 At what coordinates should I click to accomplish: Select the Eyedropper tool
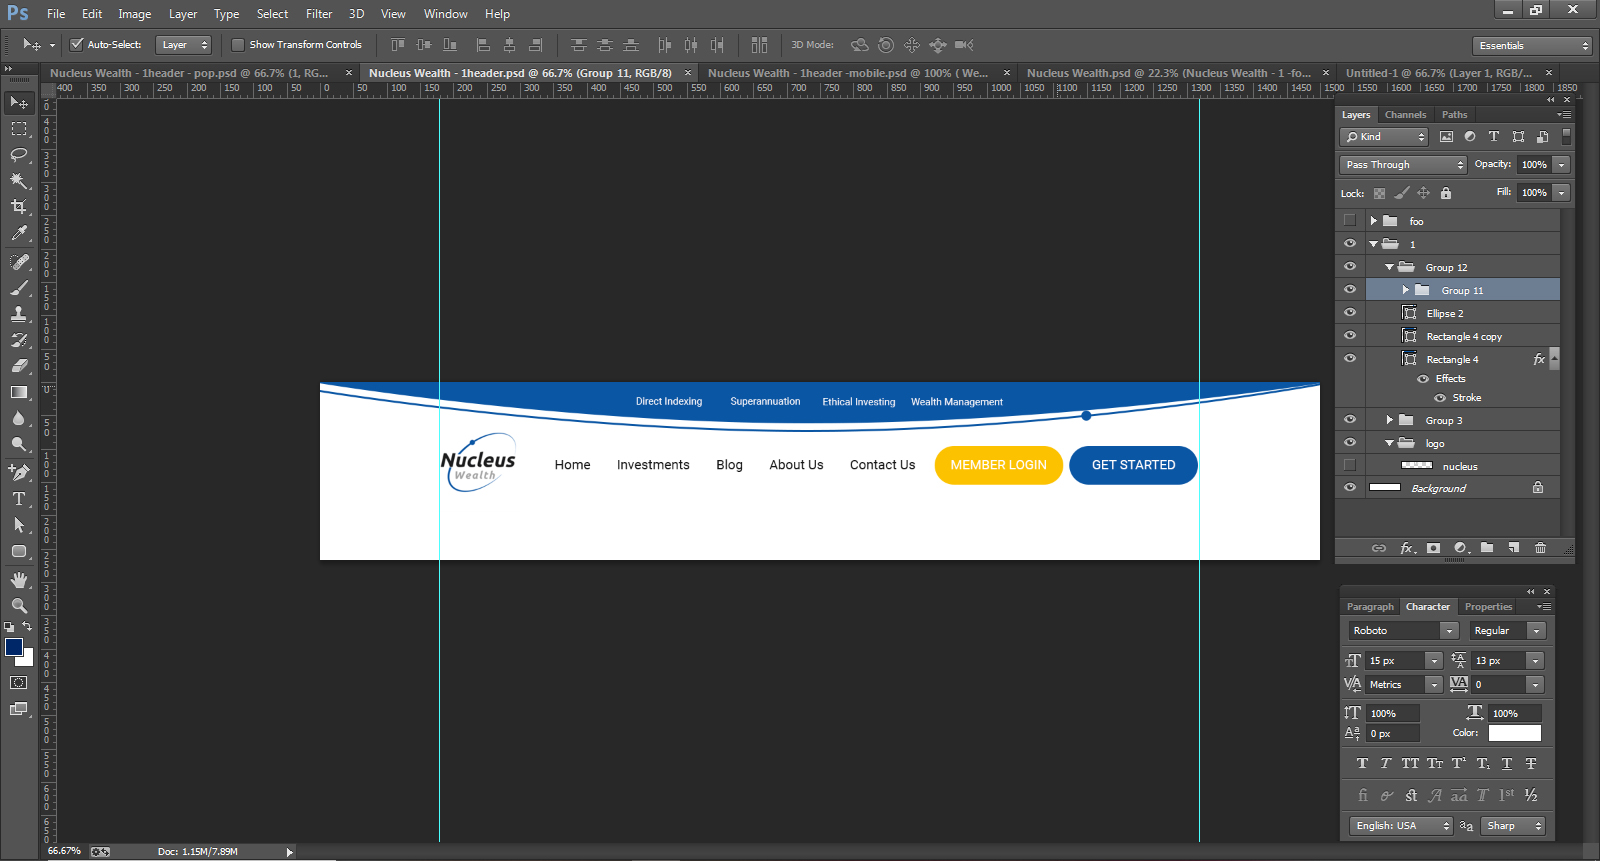(19, 233)
